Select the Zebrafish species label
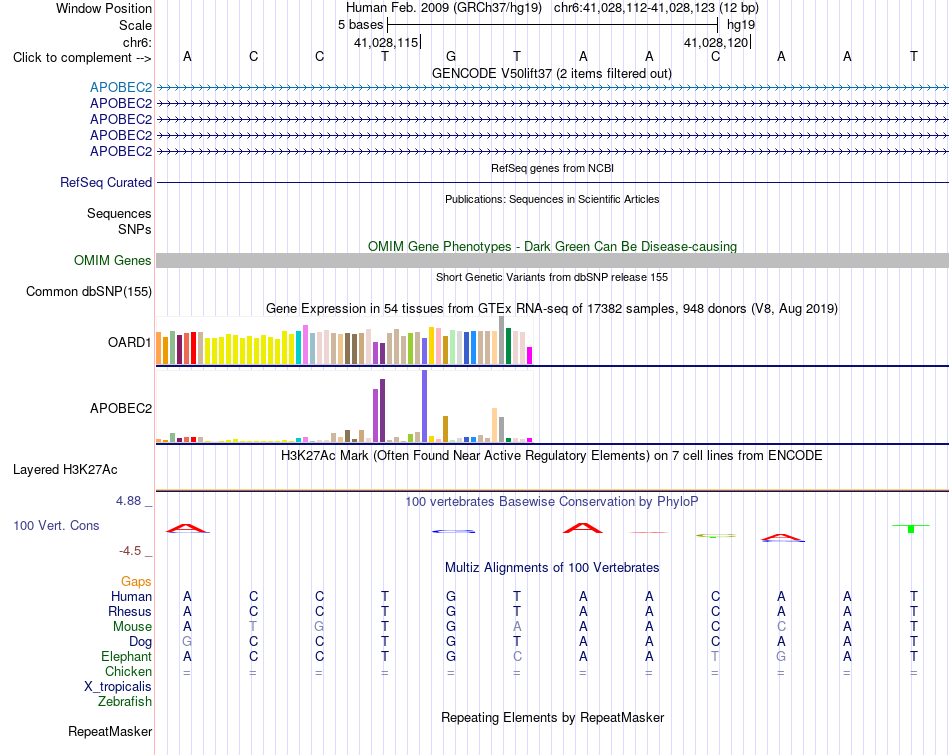Viewport: 950px width, 755px height. click(125, 701)
